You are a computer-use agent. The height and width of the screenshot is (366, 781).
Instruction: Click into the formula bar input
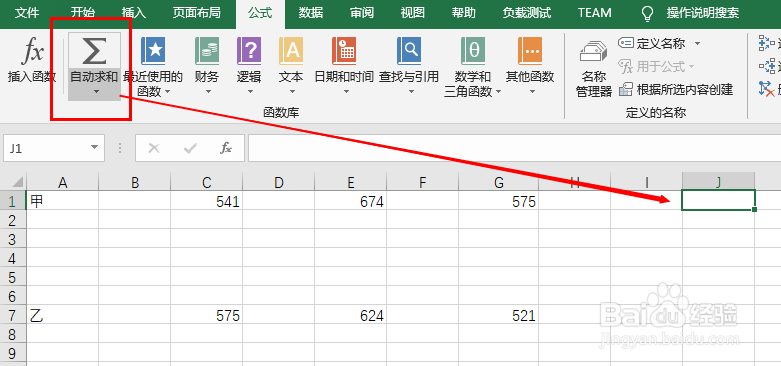(514, 148)
